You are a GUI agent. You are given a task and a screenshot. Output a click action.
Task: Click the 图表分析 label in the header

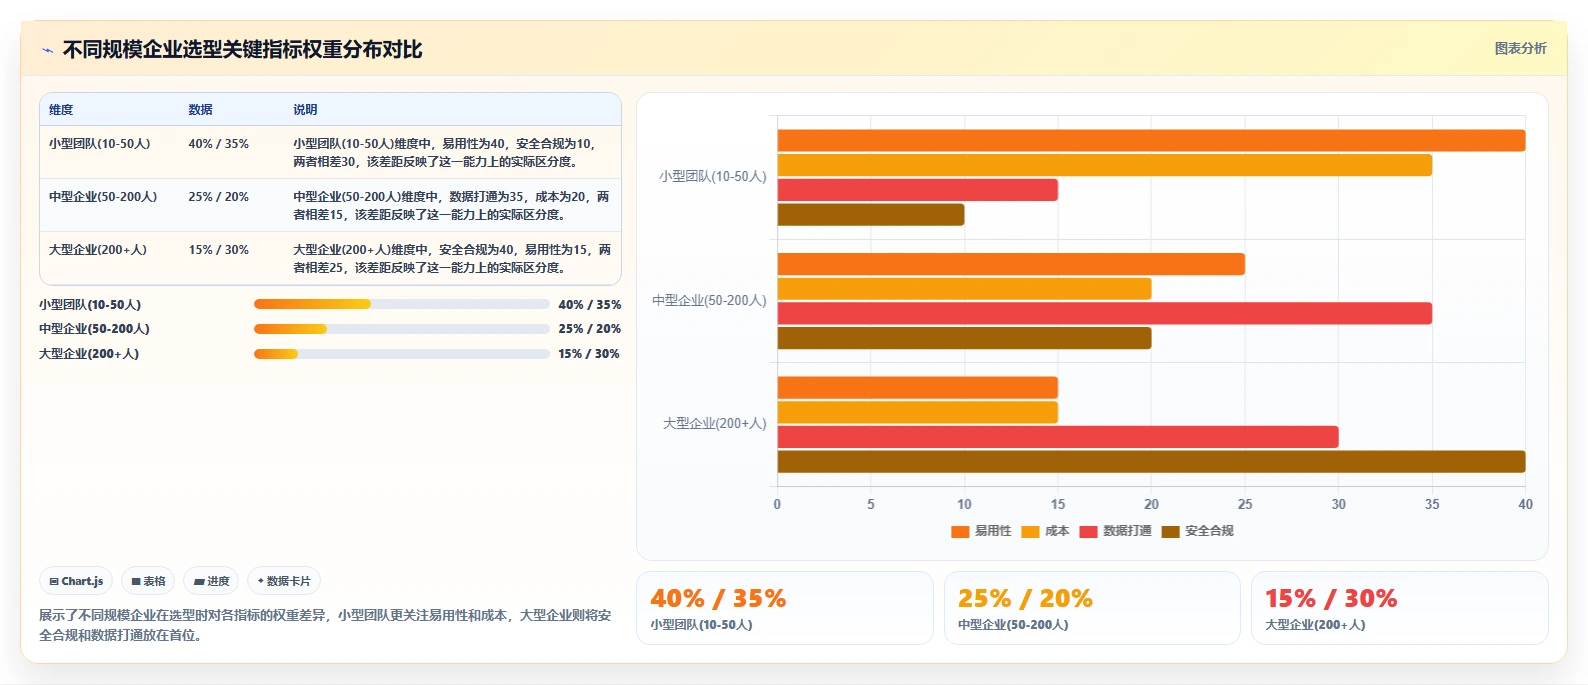coord(1520,48)
